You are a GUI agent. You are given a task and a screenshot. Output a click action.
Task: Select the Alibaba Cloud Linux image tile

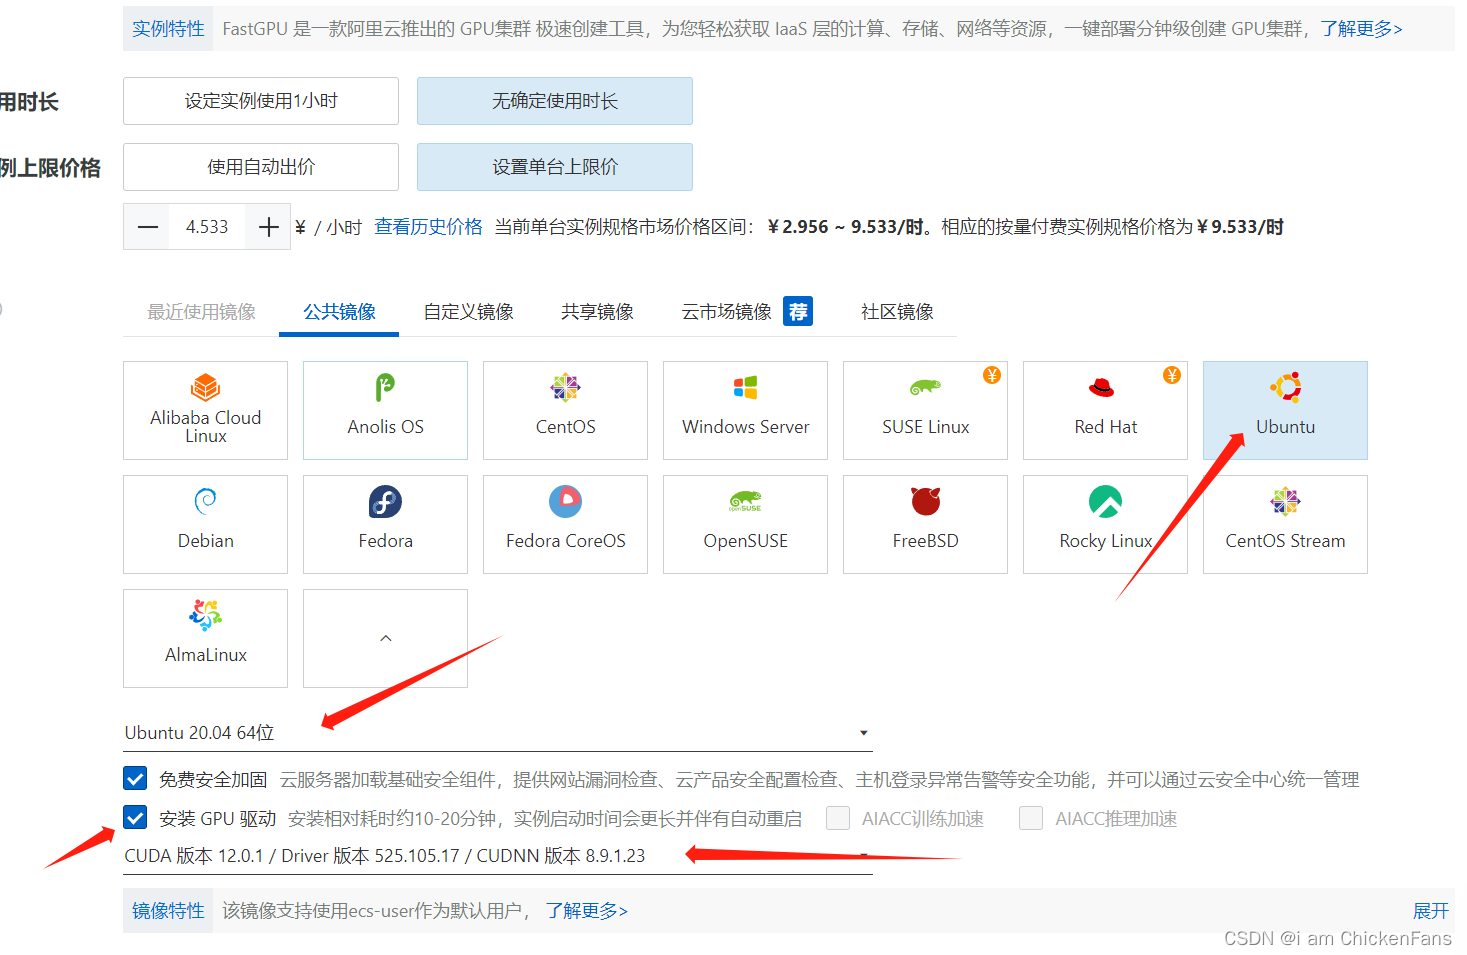click(x=205, y=410)
